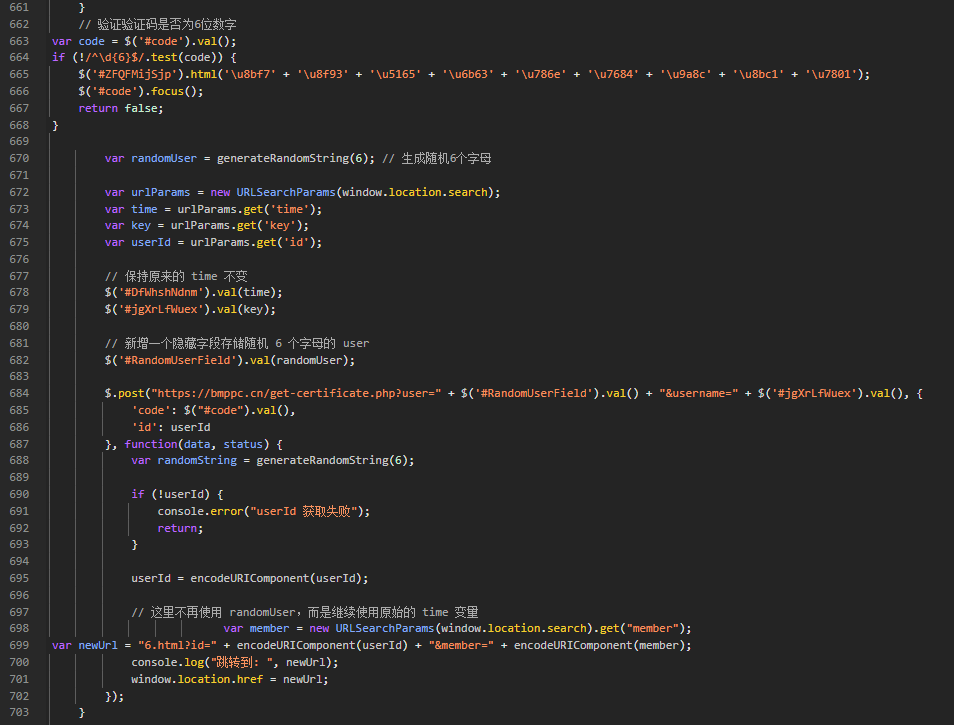Click 'urlParams' variable declaration on line 672

click(x=161, y=192)
